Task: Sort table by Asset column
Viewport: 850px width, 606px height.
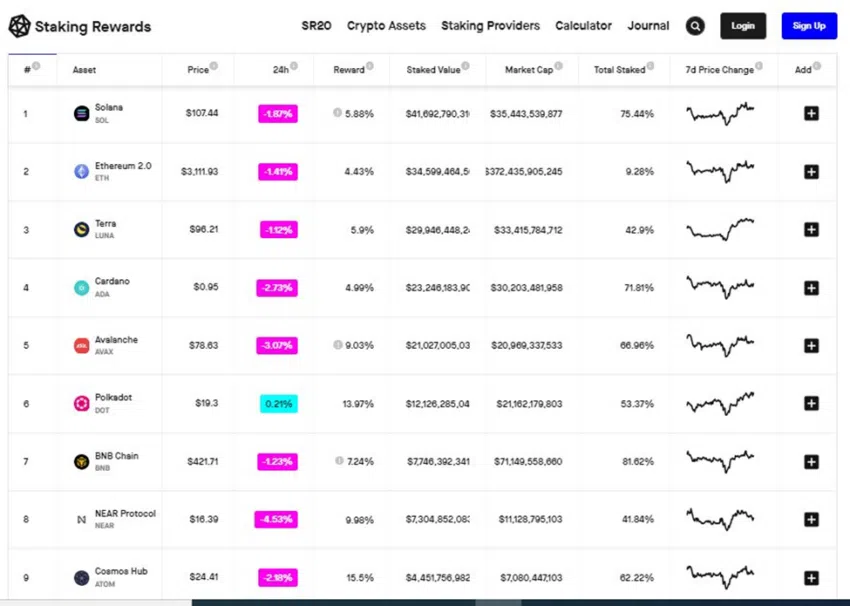Action: (84, 70)
